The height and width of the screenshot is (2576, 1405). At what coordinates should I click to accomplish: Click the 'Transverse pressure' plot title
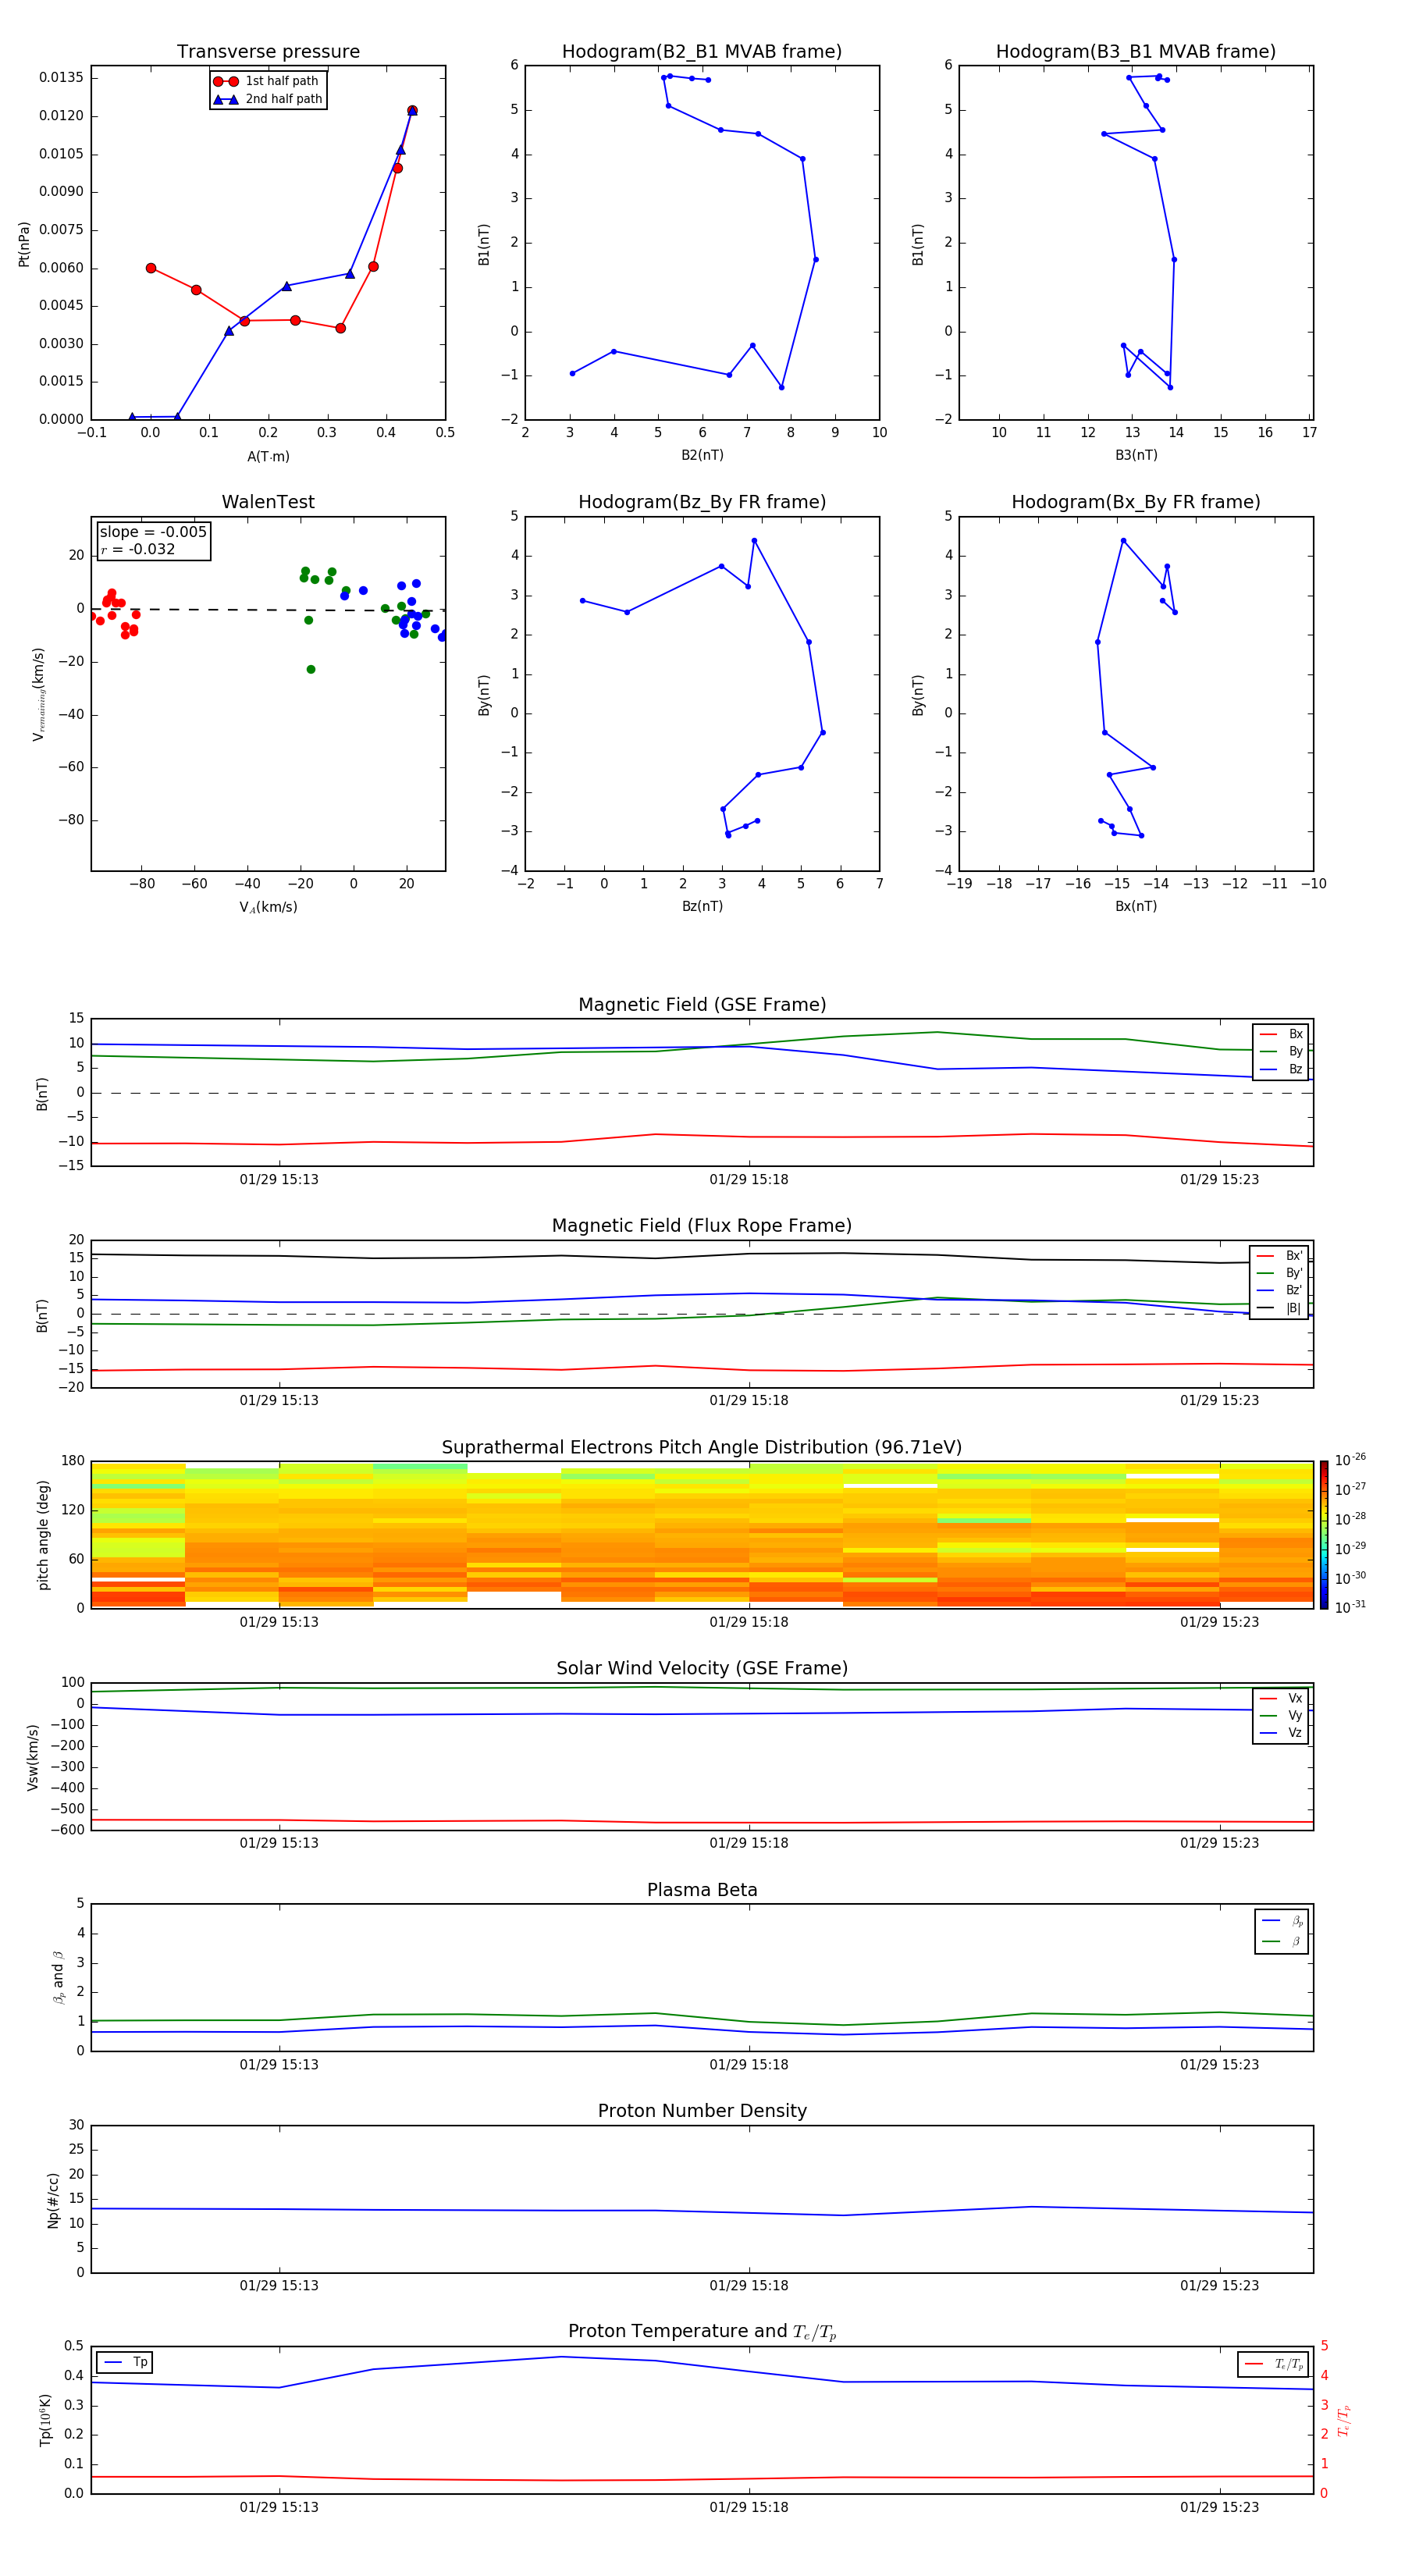click(x=268, y=52)
